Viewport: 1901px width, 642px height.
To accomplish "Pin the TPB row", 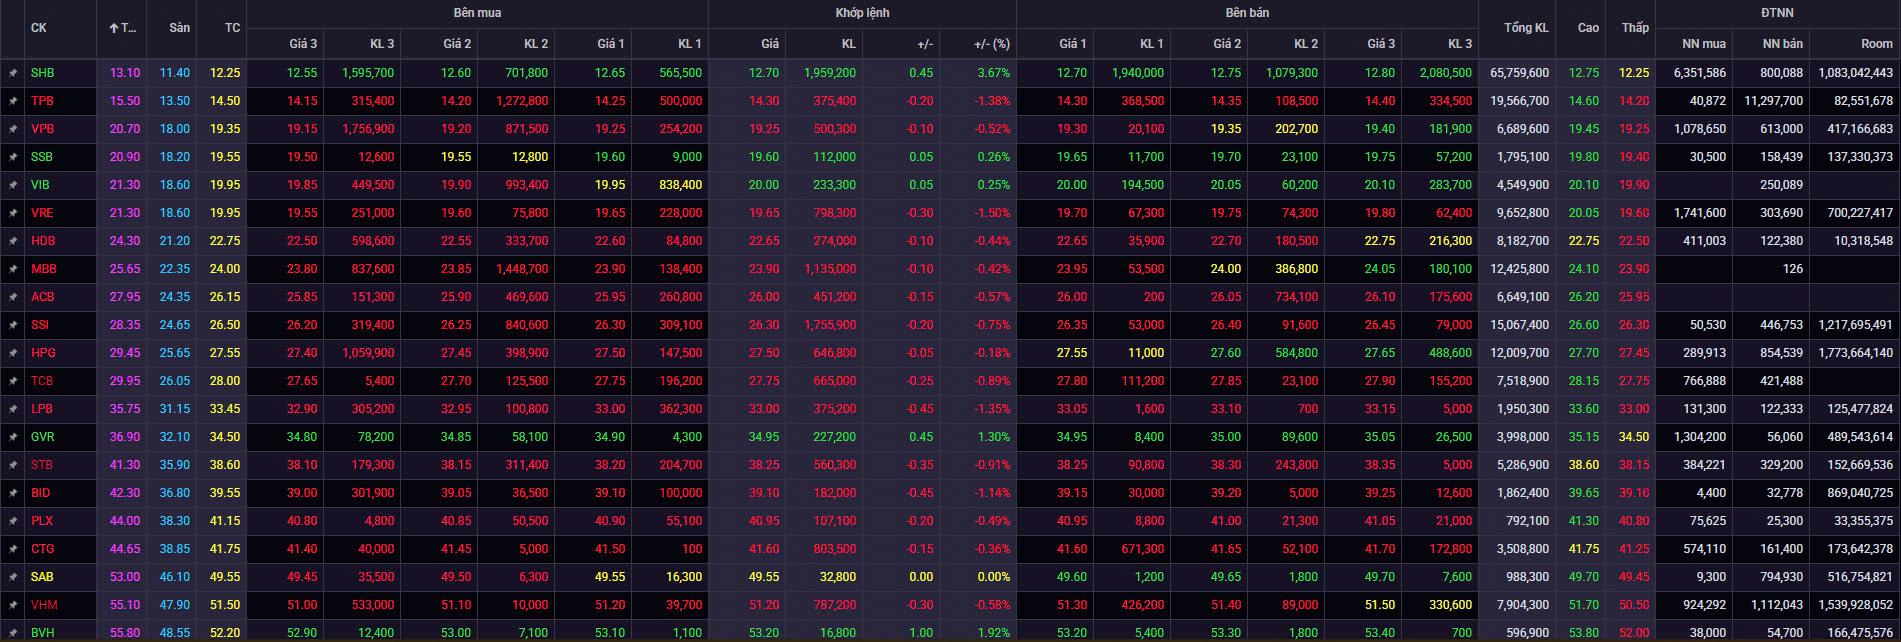I will 13,101.
